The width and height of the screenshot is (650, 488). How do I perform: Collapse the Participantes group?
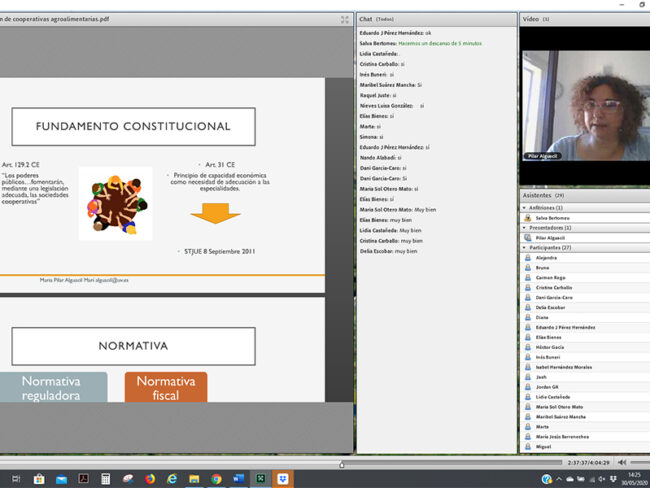(526, 247)
